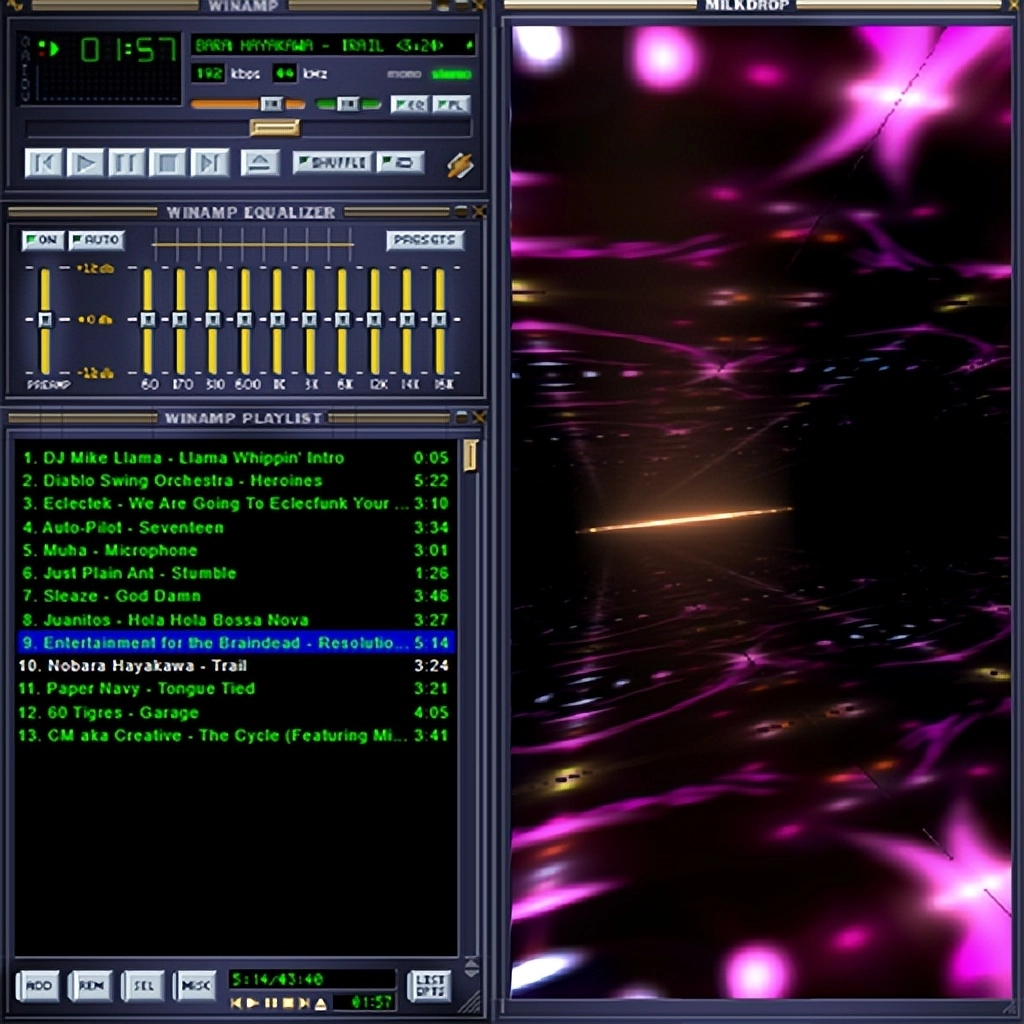
Task: Click the Previous track button
Action: (43, 162)
